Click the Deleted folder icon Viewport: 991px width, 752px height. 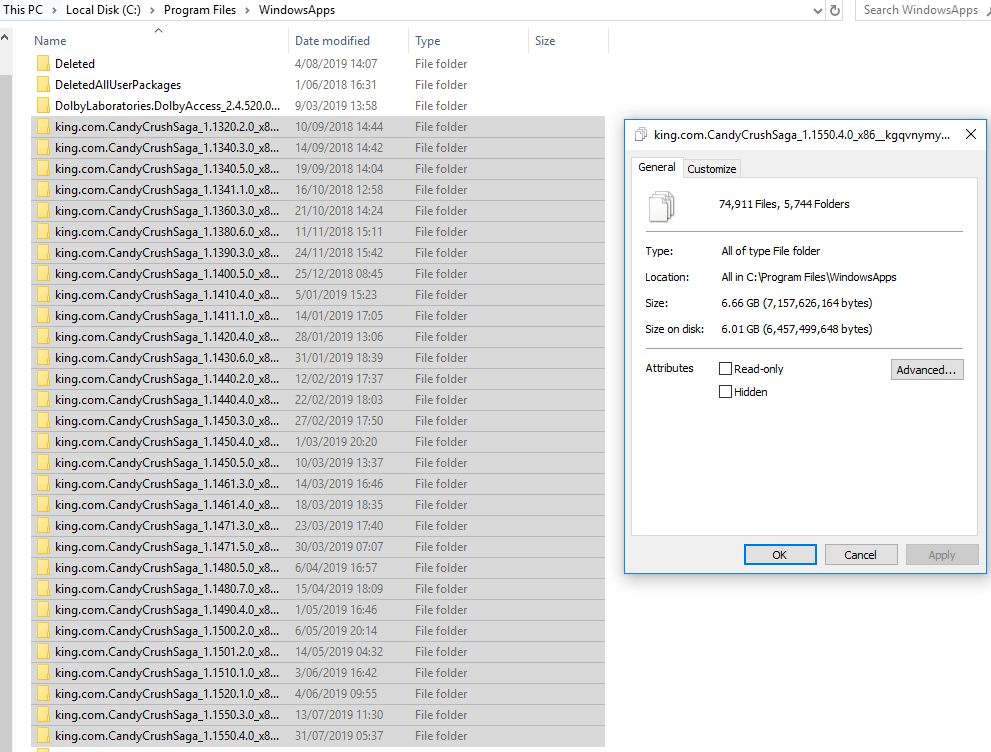click(x=43, y=64)
